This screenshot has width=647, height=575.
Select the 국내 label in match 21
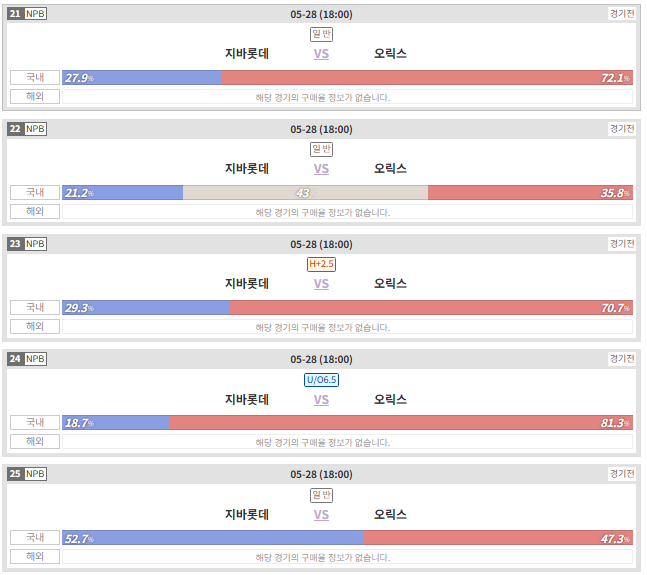35,78
